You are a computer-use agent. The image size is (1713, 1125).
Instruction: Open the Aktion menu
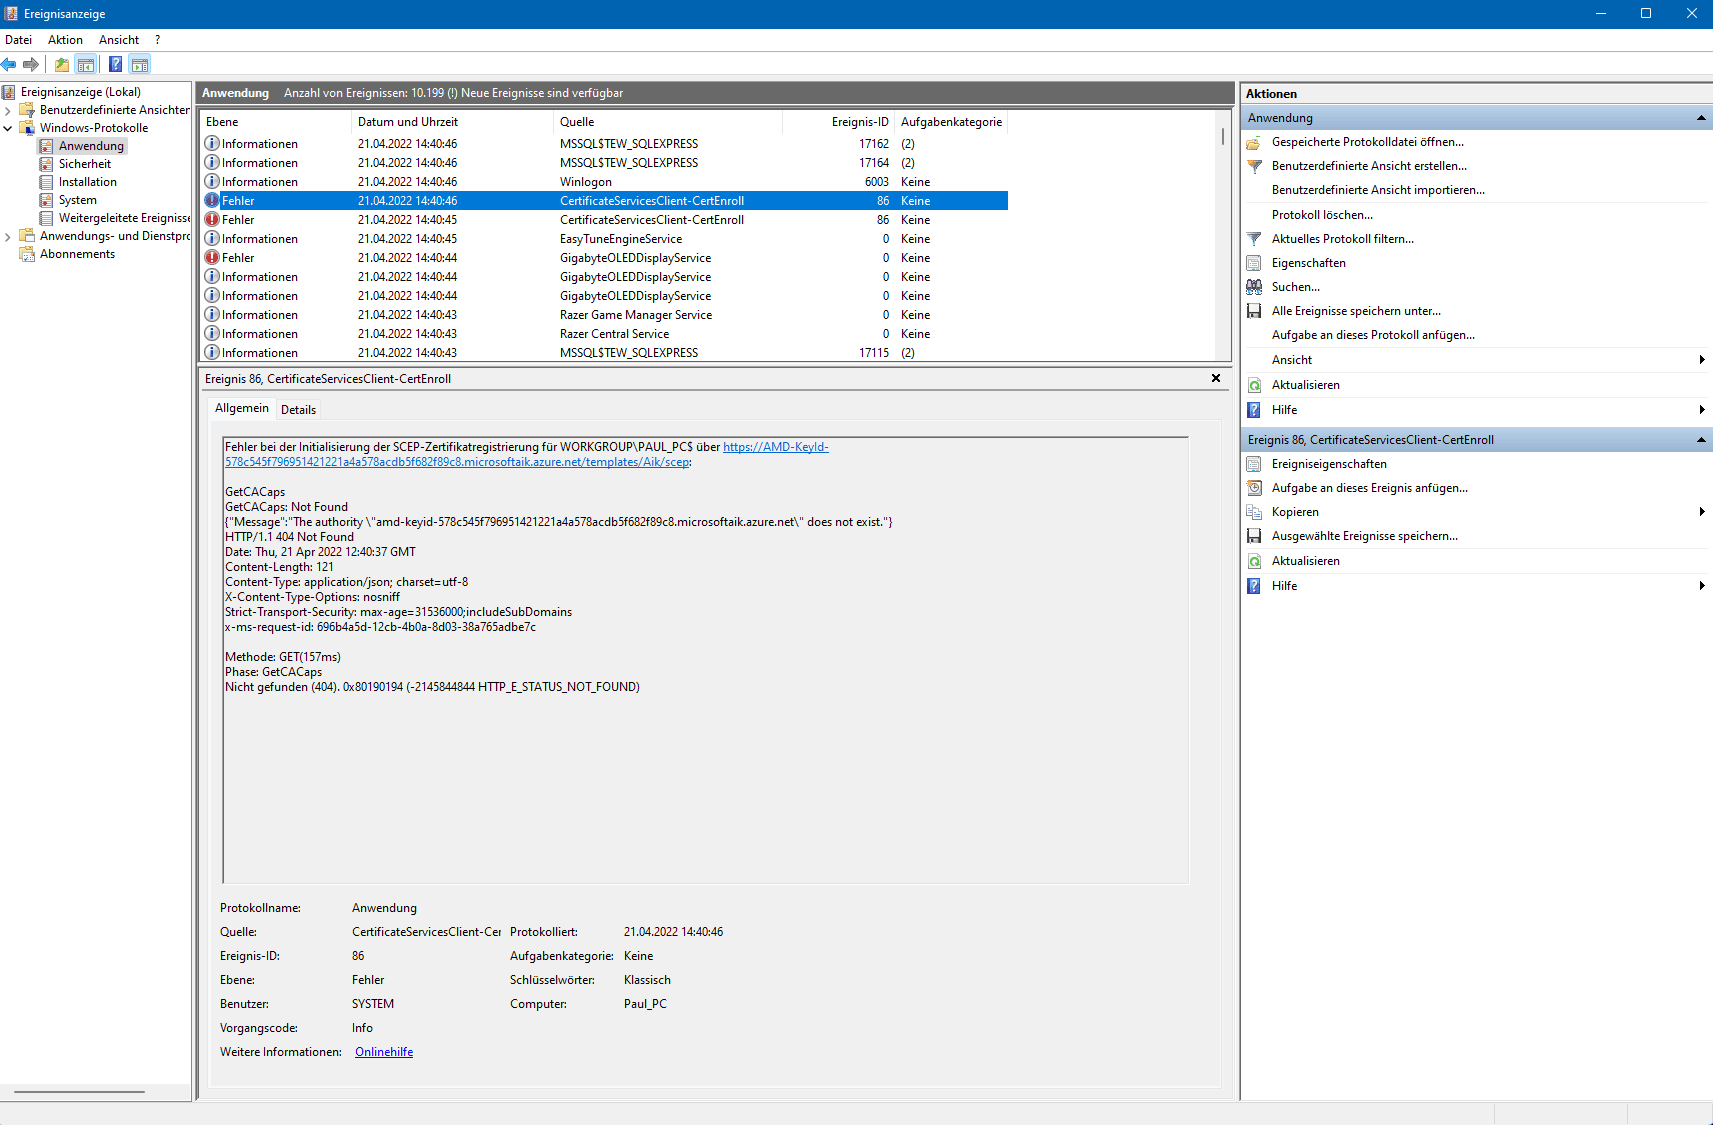click(x=65, y=40)
